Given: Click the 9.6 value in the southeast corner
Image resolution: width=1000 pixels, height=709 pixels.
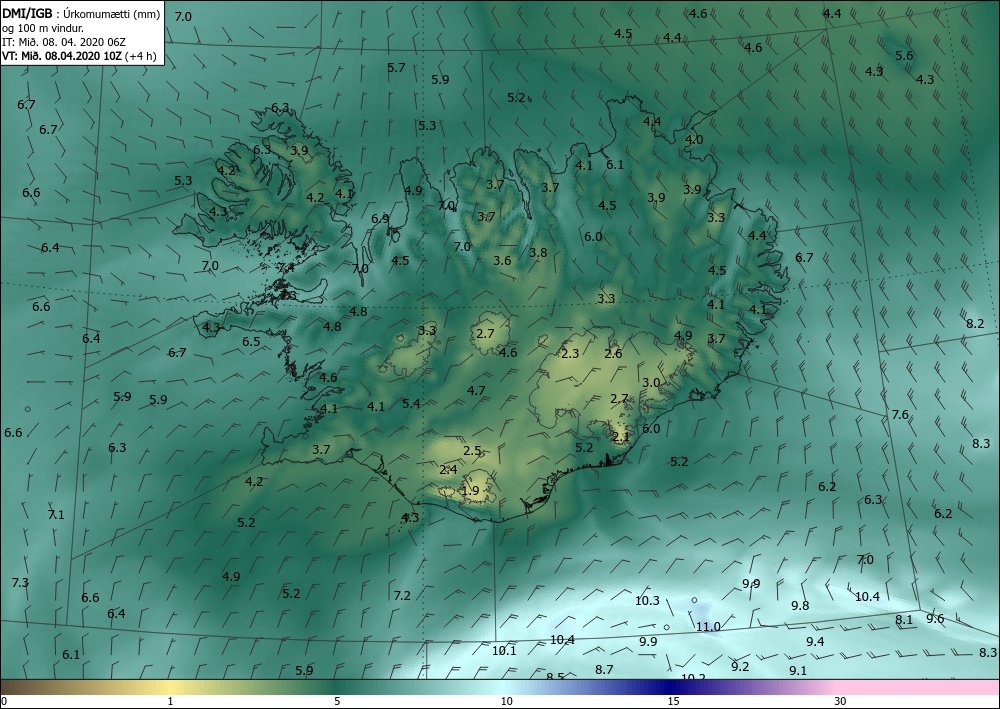Looking at the screenshot, I should pyautogui.click(x=935, y=618).
